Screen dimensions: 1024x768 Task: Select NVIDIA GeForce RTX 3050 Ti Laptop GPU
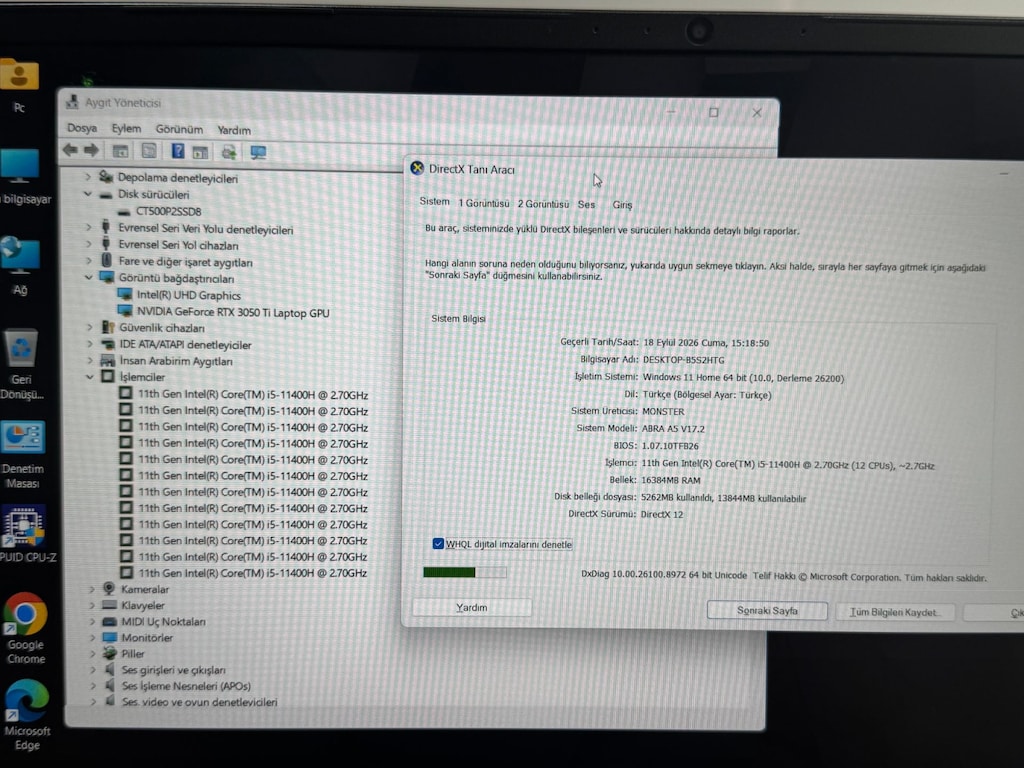tap(232, 313)
